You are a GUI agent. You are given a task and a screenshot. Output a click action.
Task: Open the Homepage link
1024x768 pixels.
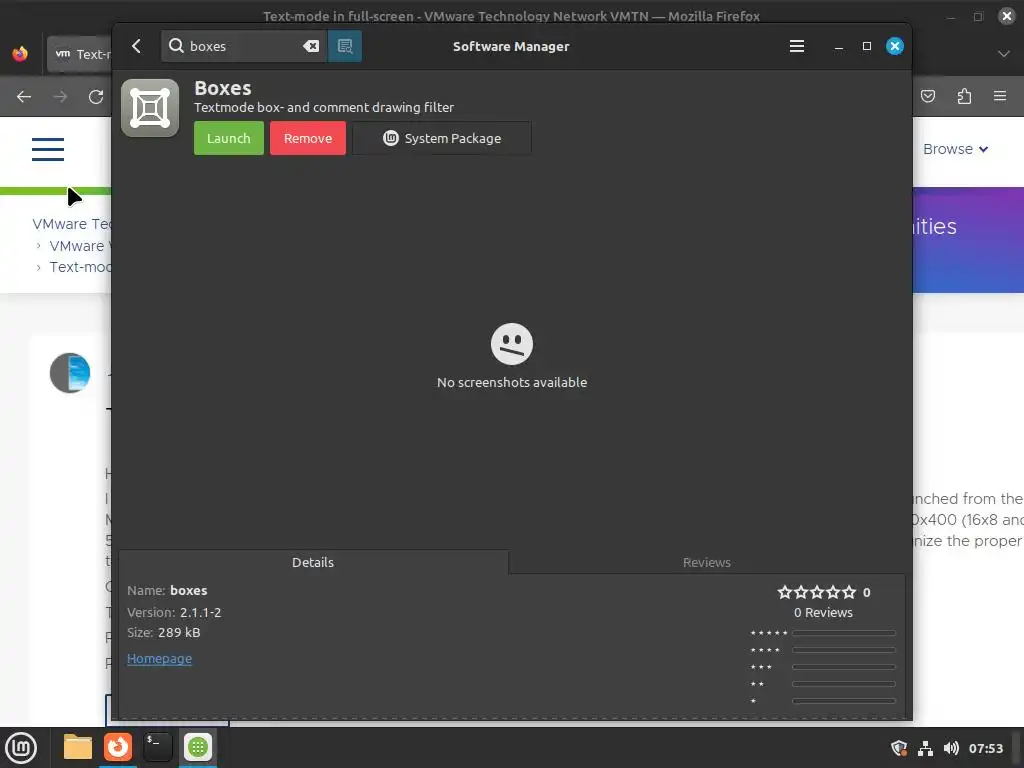(x=159, y=658)
